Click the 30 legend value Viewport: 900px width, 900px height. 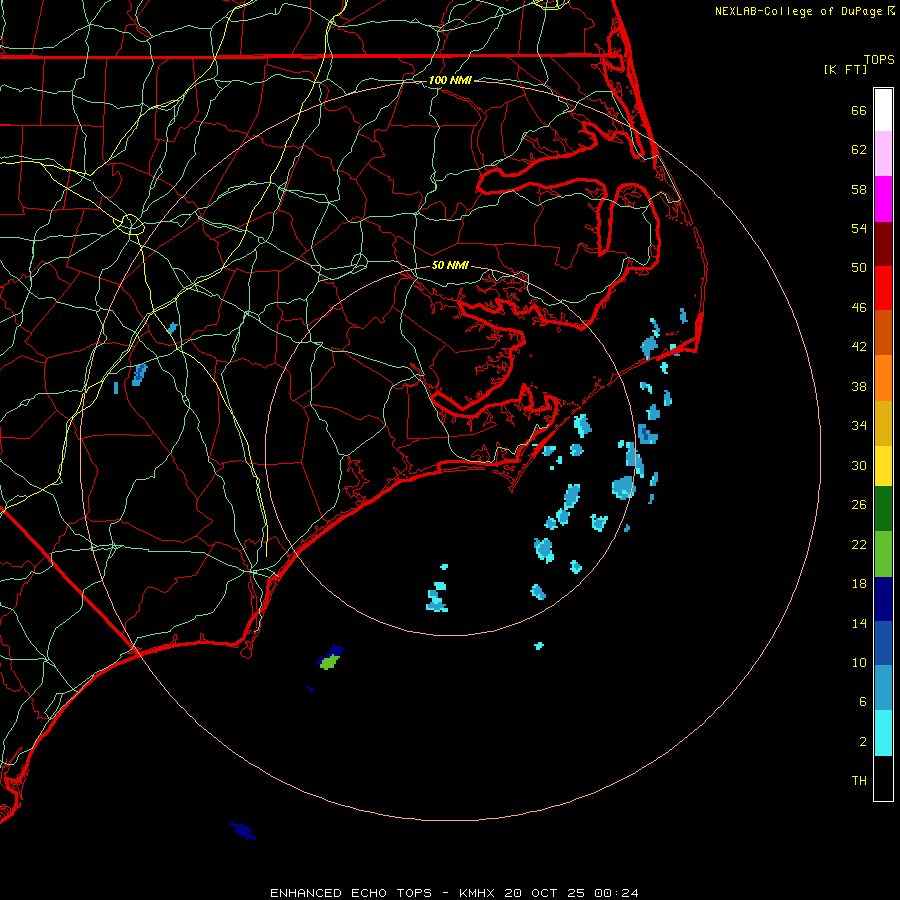click(x=859, y=465)
